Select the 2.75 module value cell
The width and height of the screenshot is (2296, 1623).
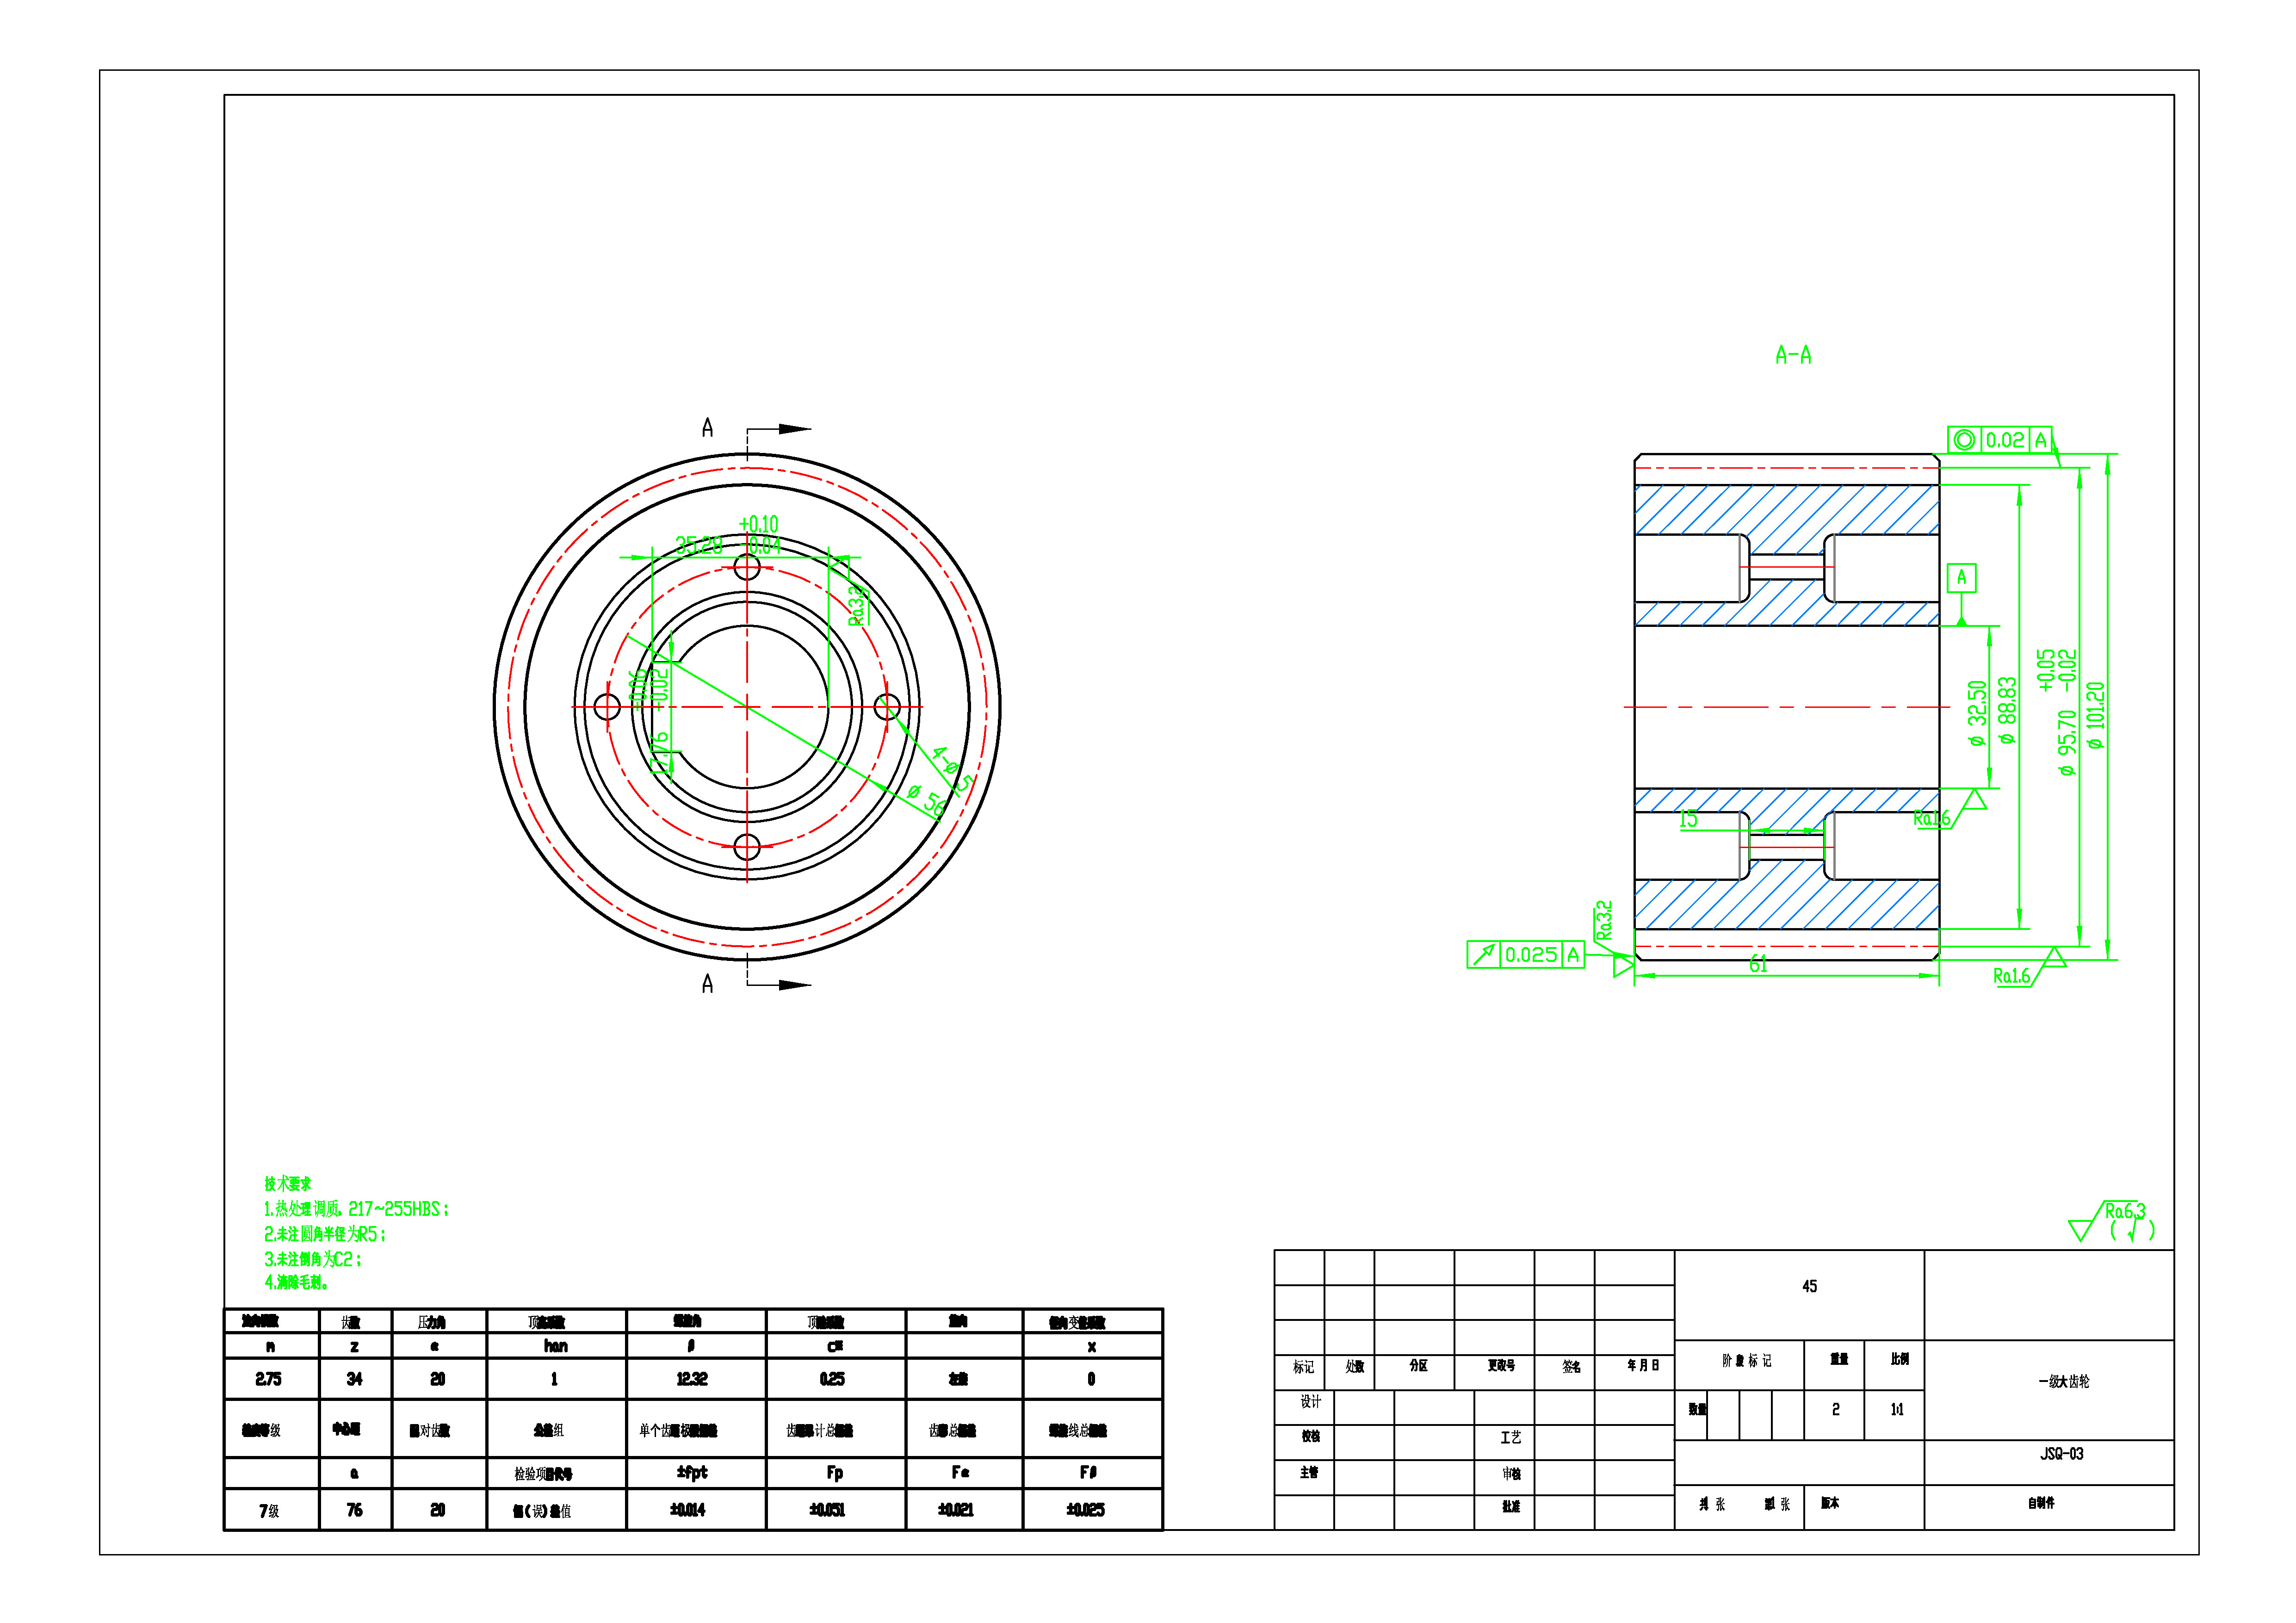pos(269,1379)
